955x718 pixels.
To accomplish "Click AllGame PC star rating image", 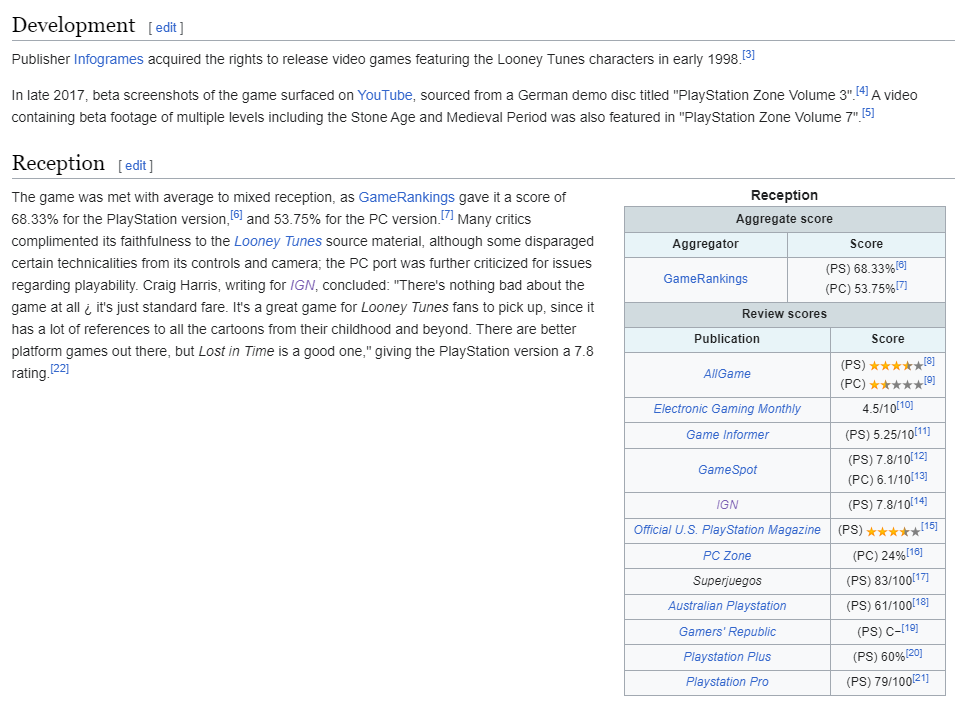I will point(896,385).
